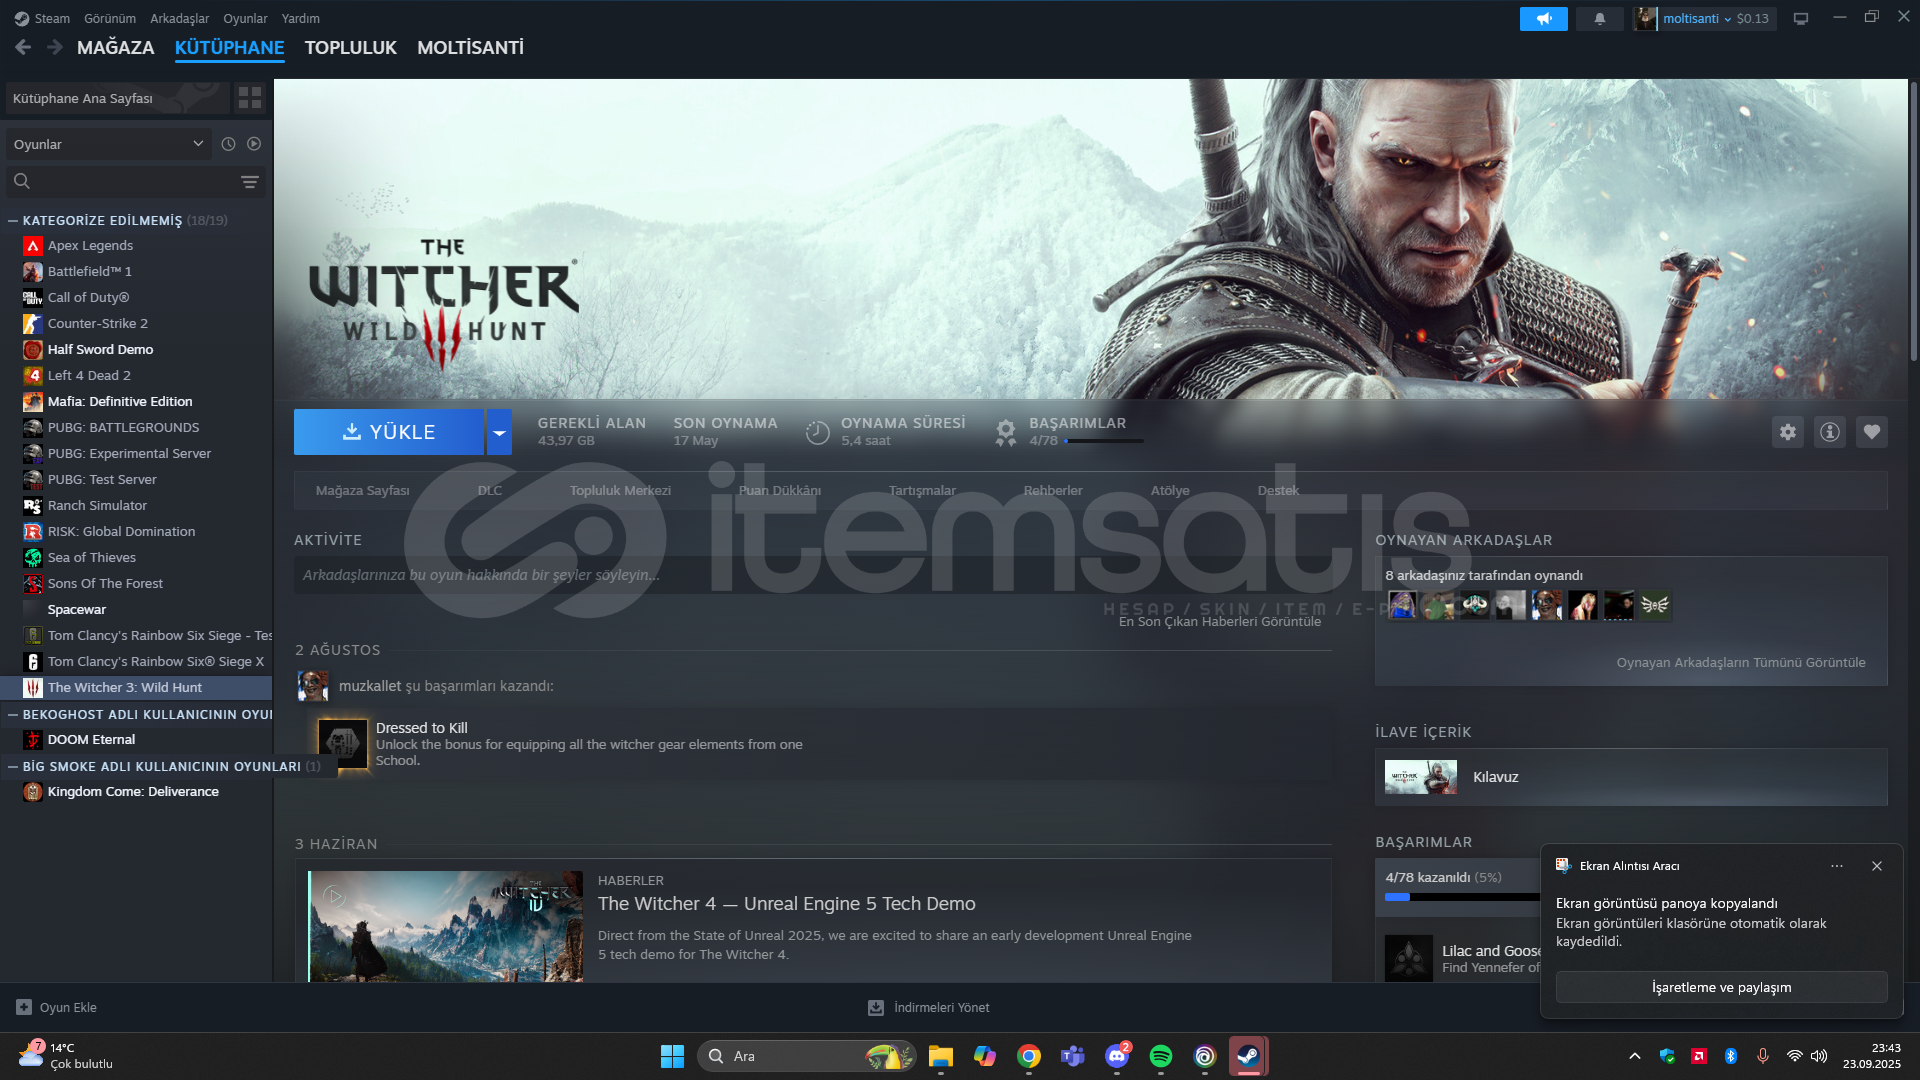The height and width of the screenshot is (1080, 1920).
Task: Open Topluluk Merkezi link
Action: click(x=620, y=491)
